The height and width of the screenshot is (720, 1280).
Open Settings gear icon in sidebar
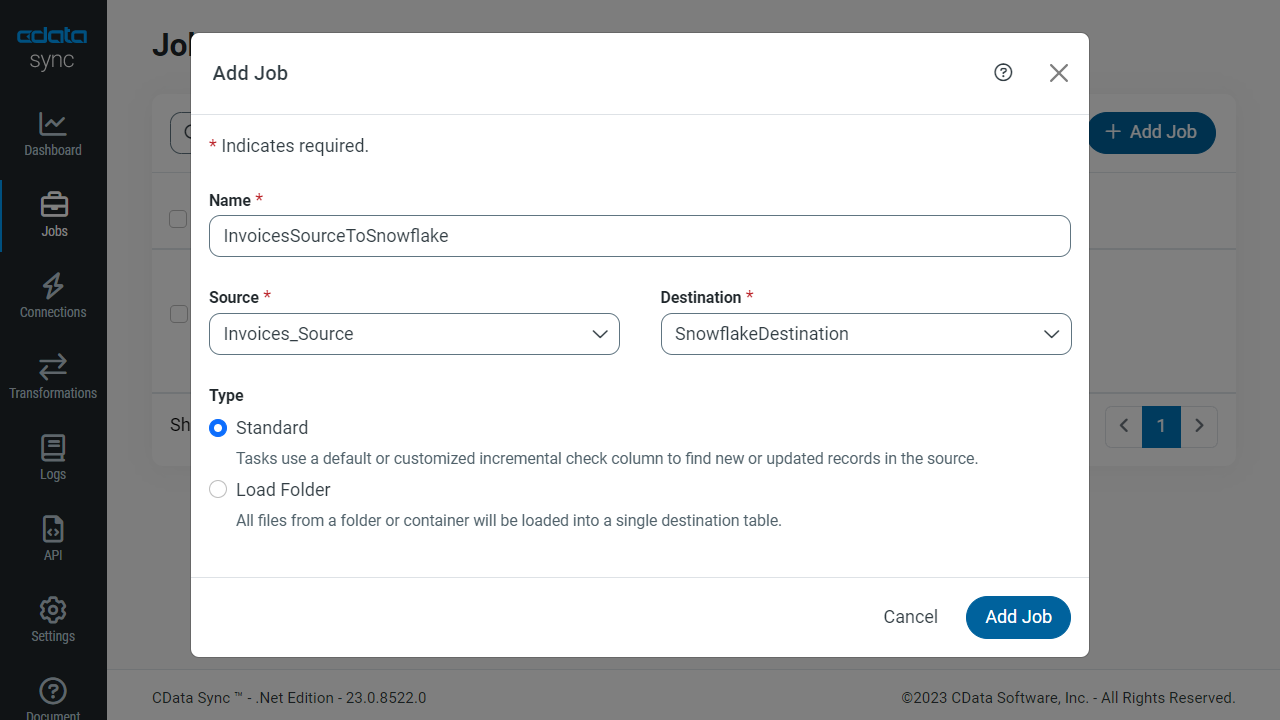click(53, 610)
